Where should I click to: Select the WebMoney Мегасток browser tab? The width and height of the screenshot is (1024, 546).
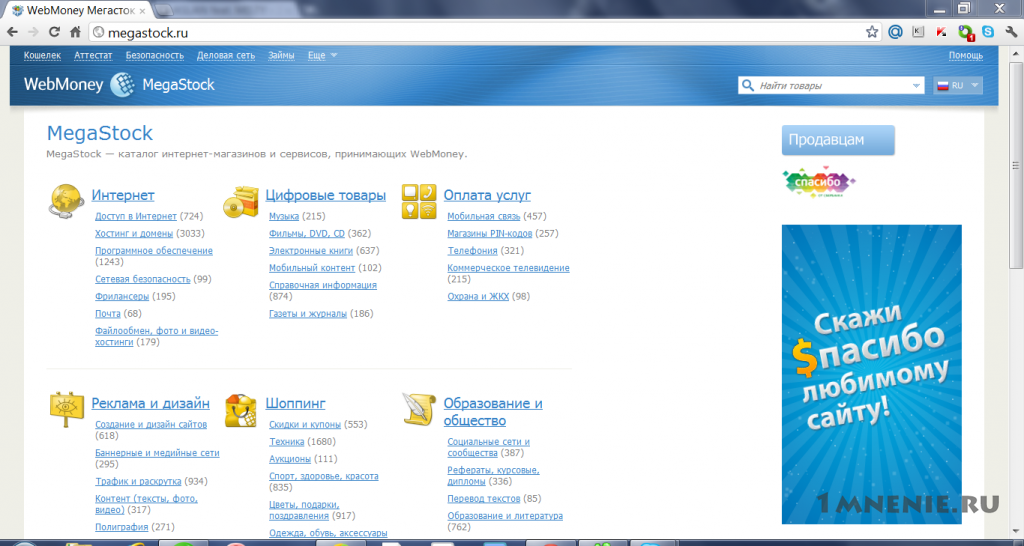(x=77, y=10)
